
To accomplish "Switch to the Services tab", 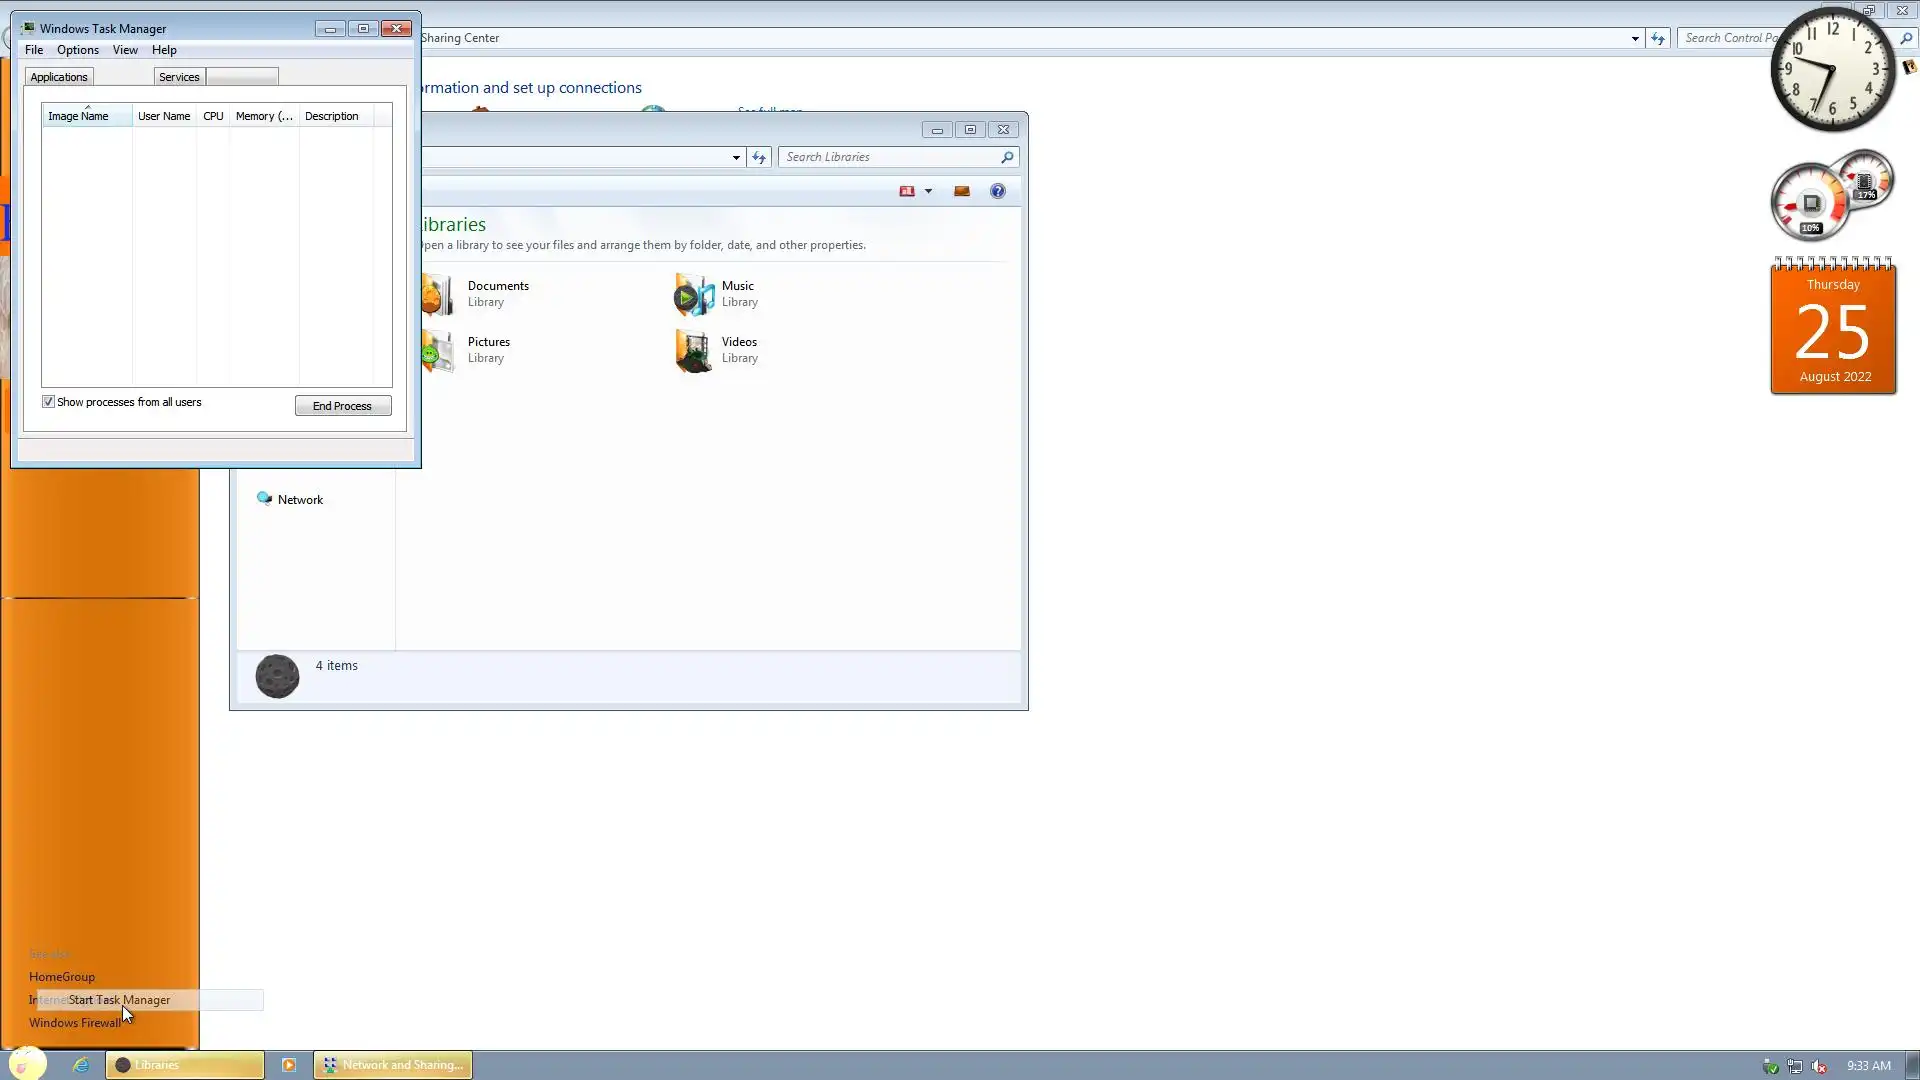I will point(179,77).
